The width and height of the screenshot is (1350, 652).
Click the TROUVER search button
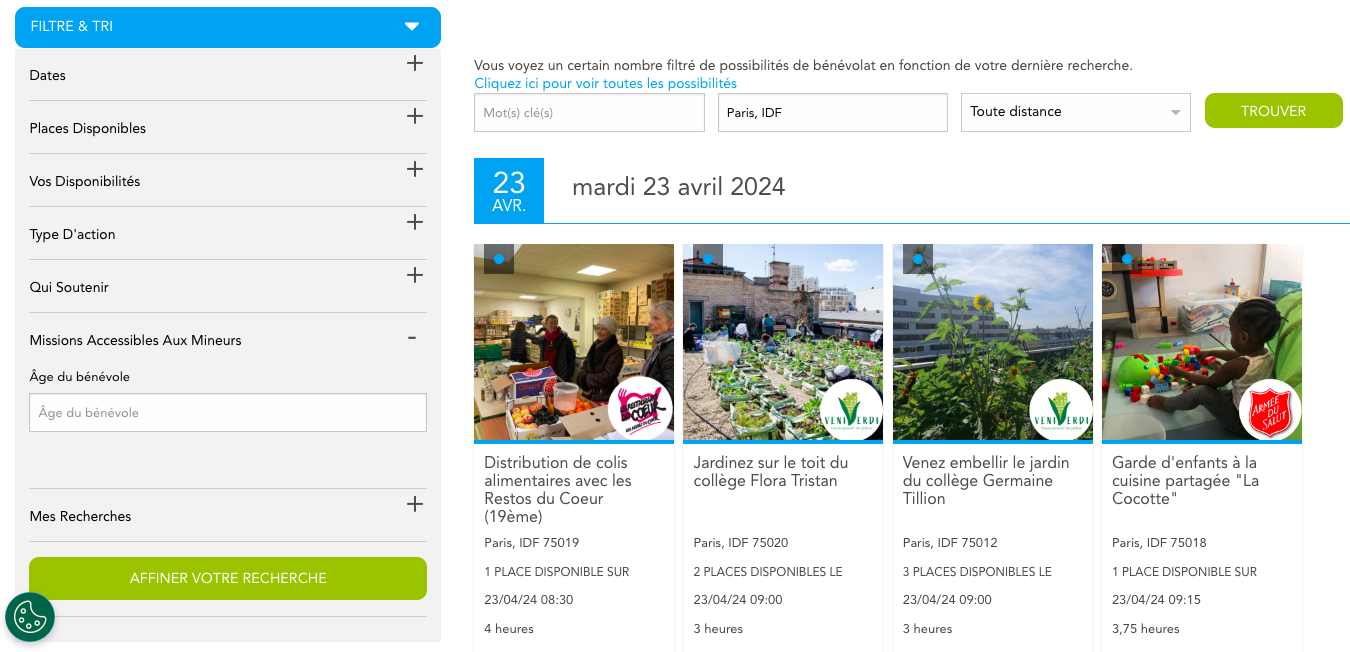1273,111
